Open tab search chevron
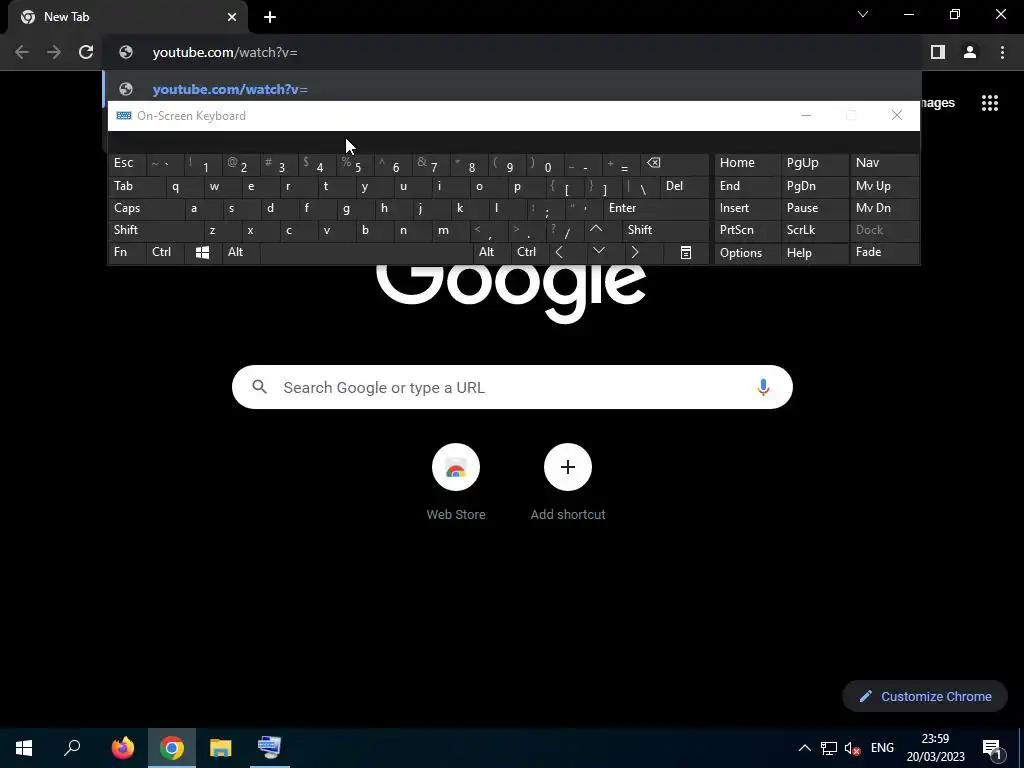This screenshot has width=1024, height=768. (863, 14)
